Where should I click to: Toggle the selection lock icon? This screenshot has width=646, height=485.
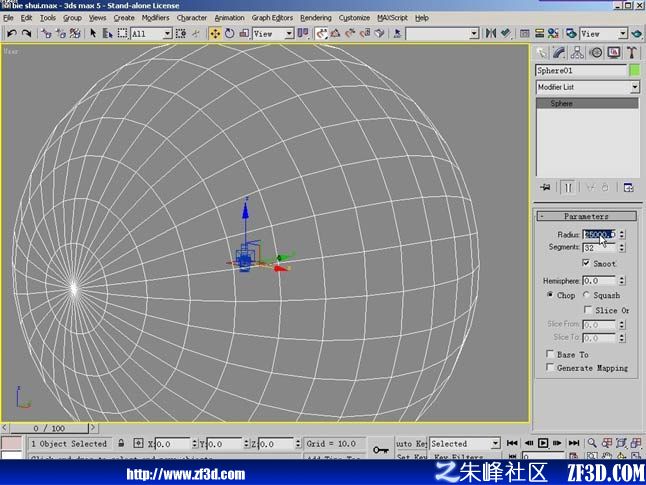(x=121, y=443)
